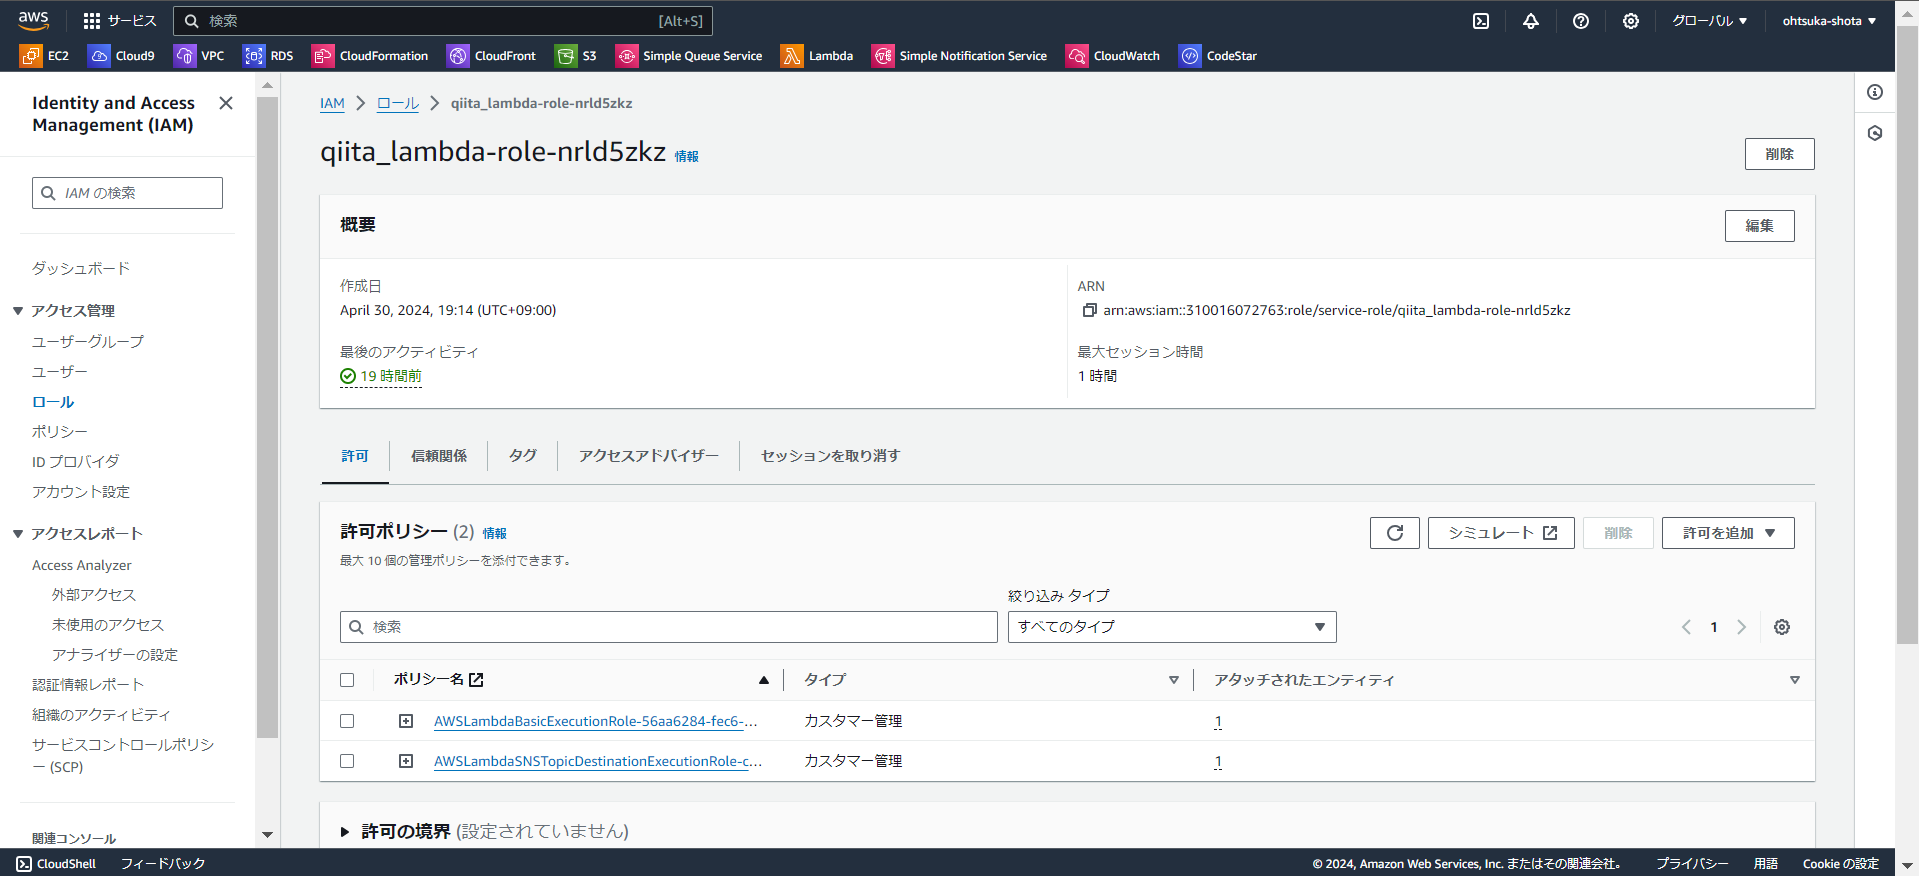Open the グローバル region dropdown

click(1710, 21)
